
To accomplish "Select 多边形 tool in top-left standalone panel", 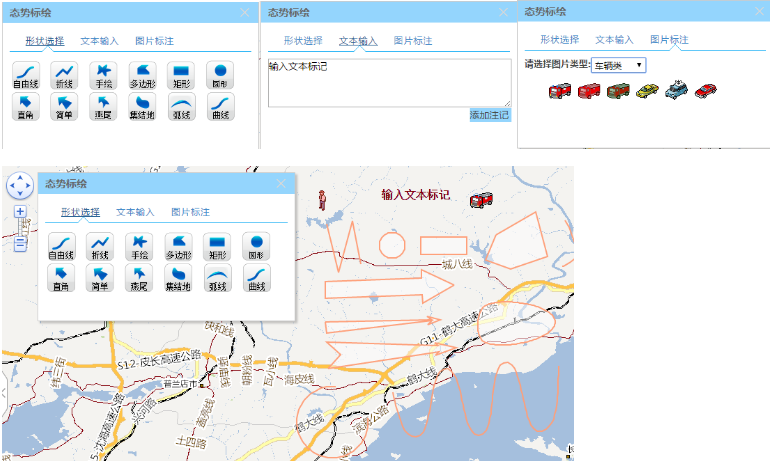I will [142, 75].
